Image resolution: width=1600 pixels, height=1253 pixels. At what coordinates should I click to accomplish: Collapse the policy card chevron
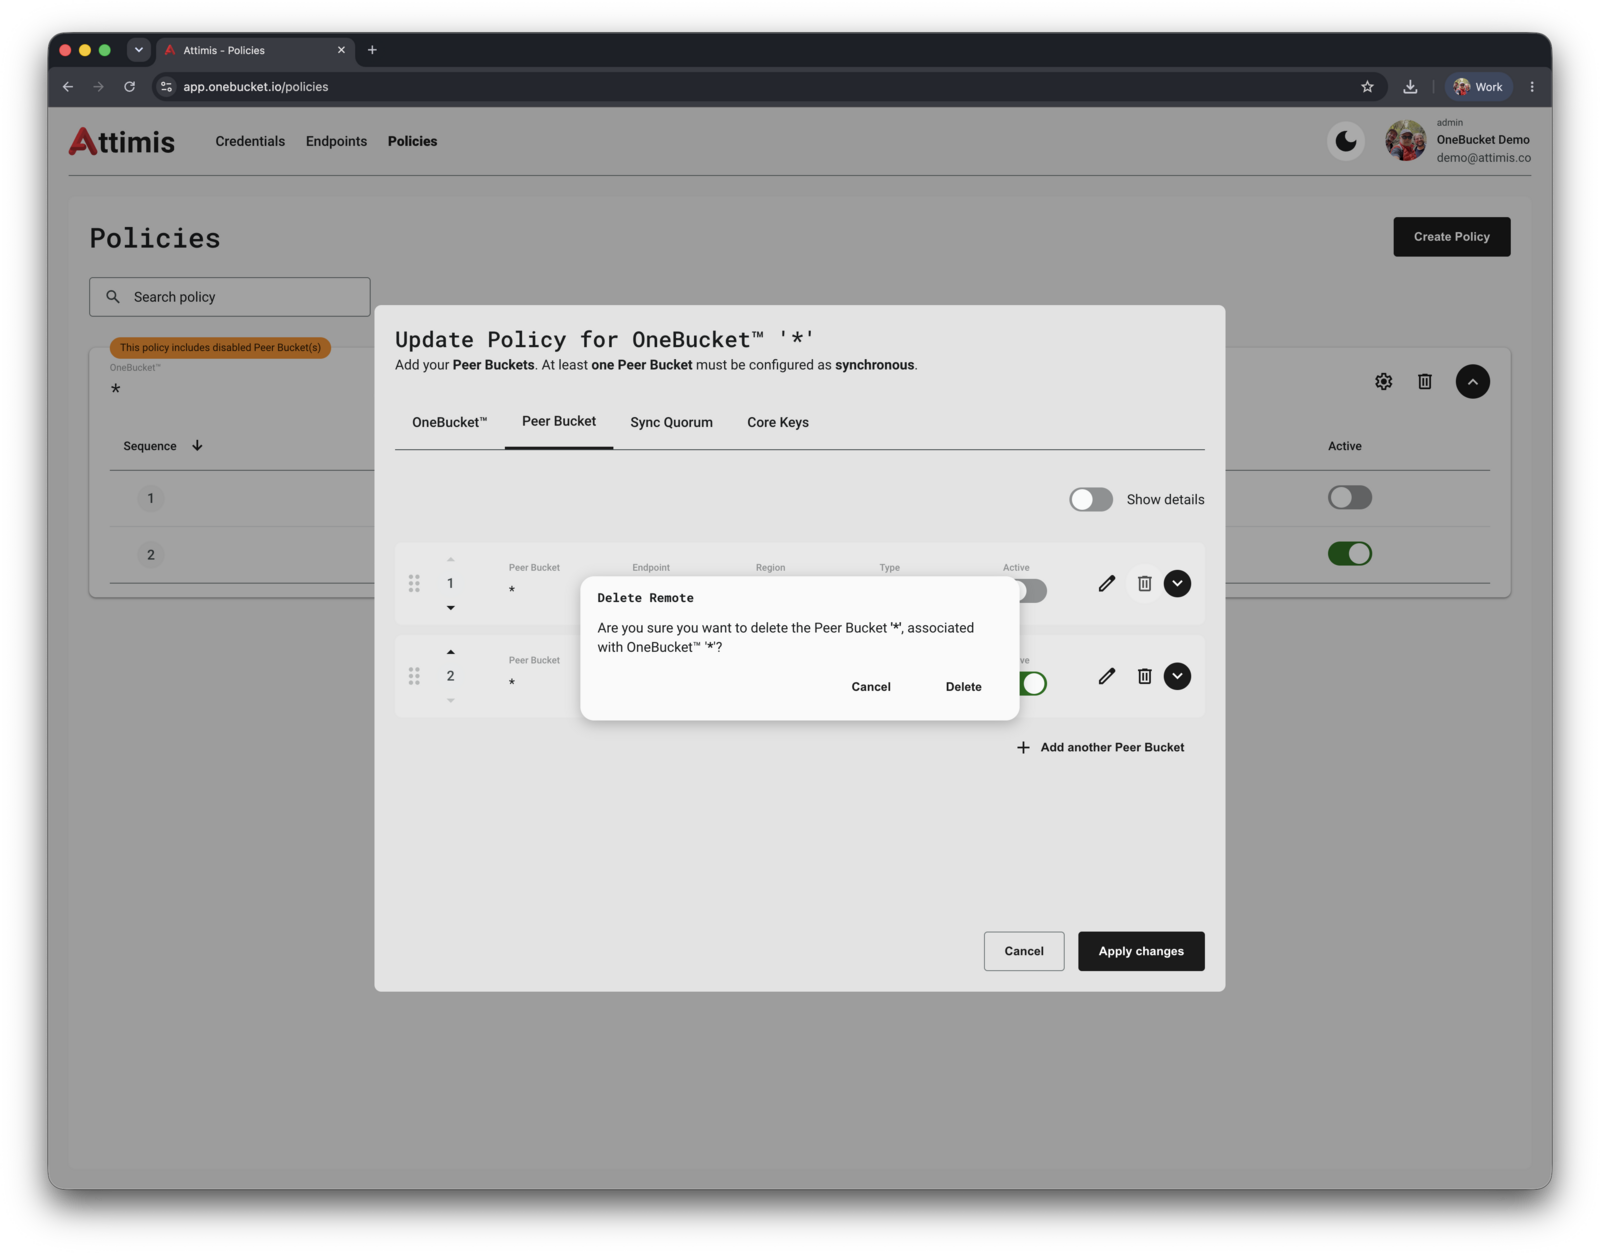pyautogui.click(x=1472, y=381)
